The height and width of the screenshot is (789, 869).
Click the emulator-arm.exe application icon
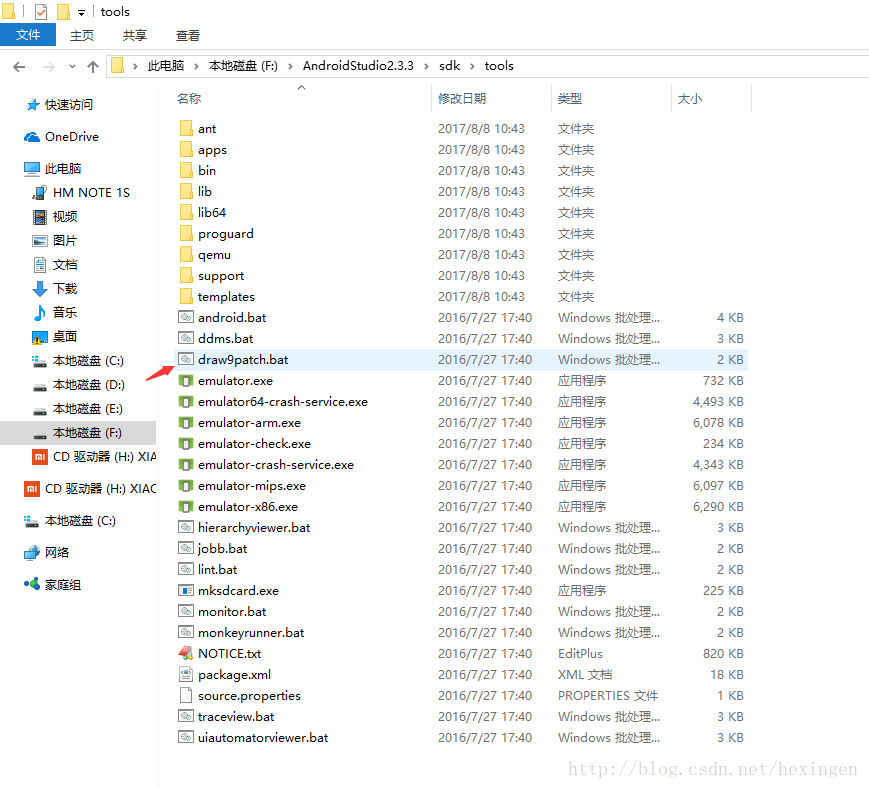[186, 423]
